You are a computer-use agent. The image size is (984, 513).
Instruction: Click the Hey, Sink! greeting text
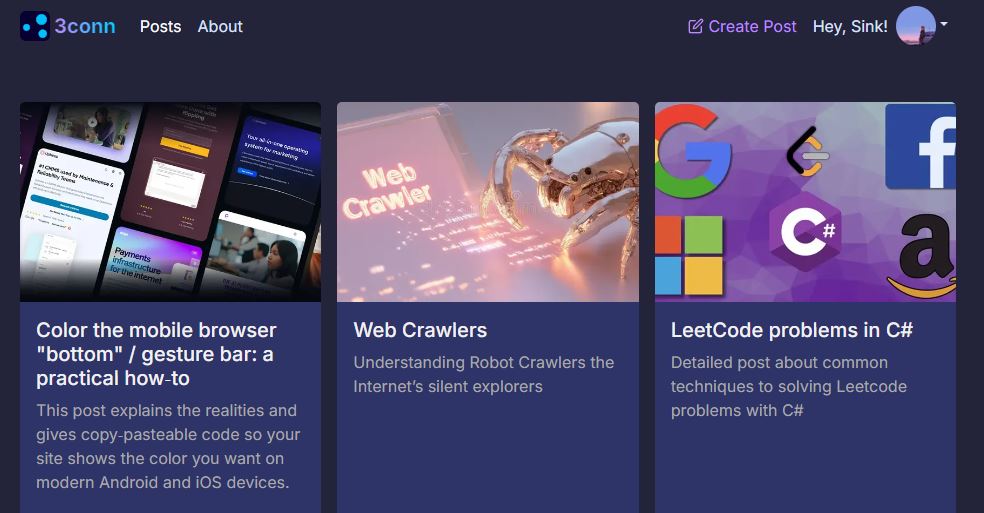click(x=850, y=26)
